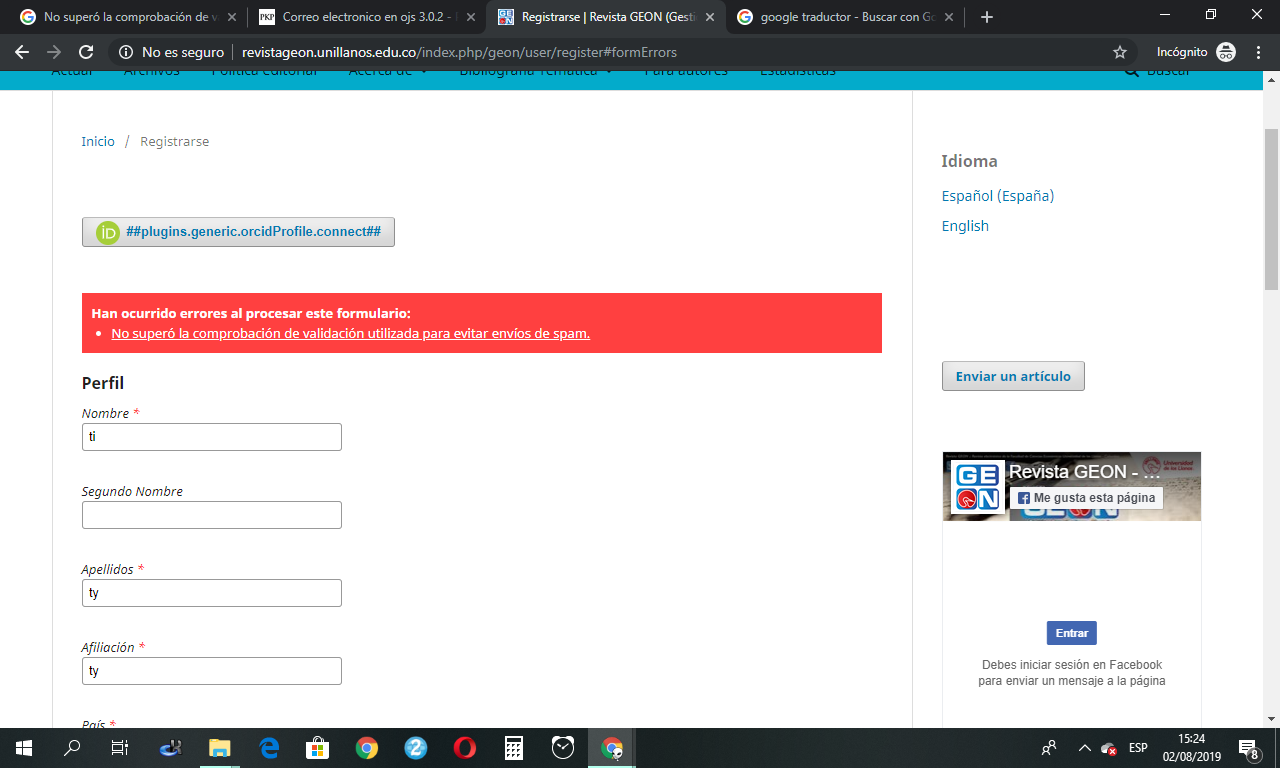Screen dimensions: 1280x768
Task: Bookmark this page using the star icon
Action: point(1120,52)
